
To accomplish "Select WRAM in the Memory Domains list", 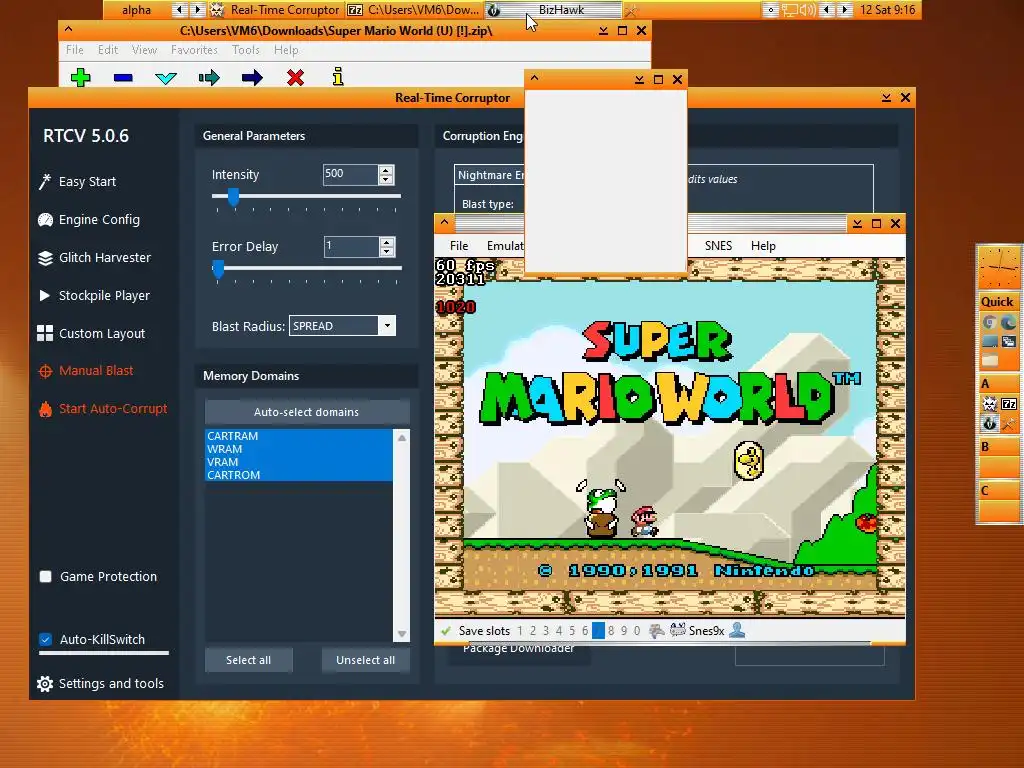I will point(299,449).
